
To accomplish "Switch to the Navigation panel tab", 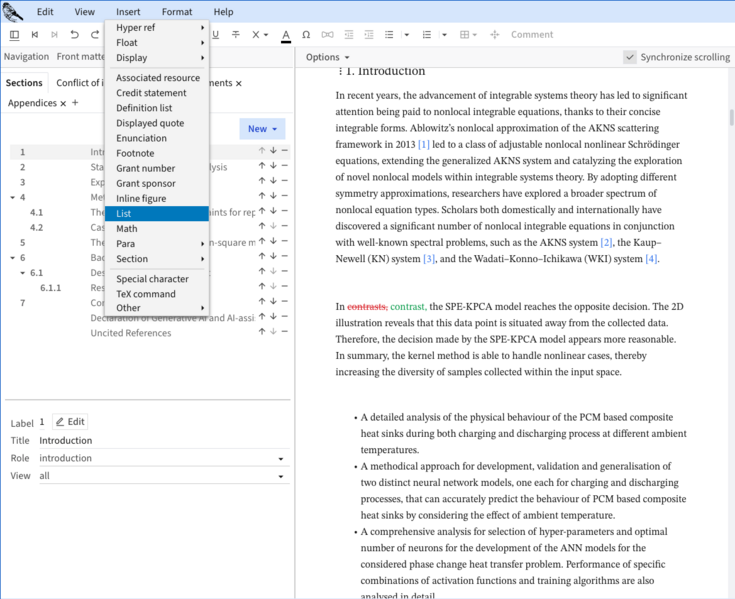I will [26, 57].
